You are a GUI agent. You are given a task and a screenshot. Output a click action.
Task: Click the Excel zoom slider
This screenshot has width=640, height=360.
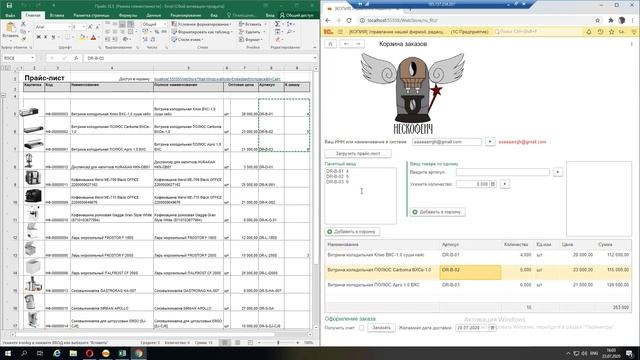tap(278, 343)
